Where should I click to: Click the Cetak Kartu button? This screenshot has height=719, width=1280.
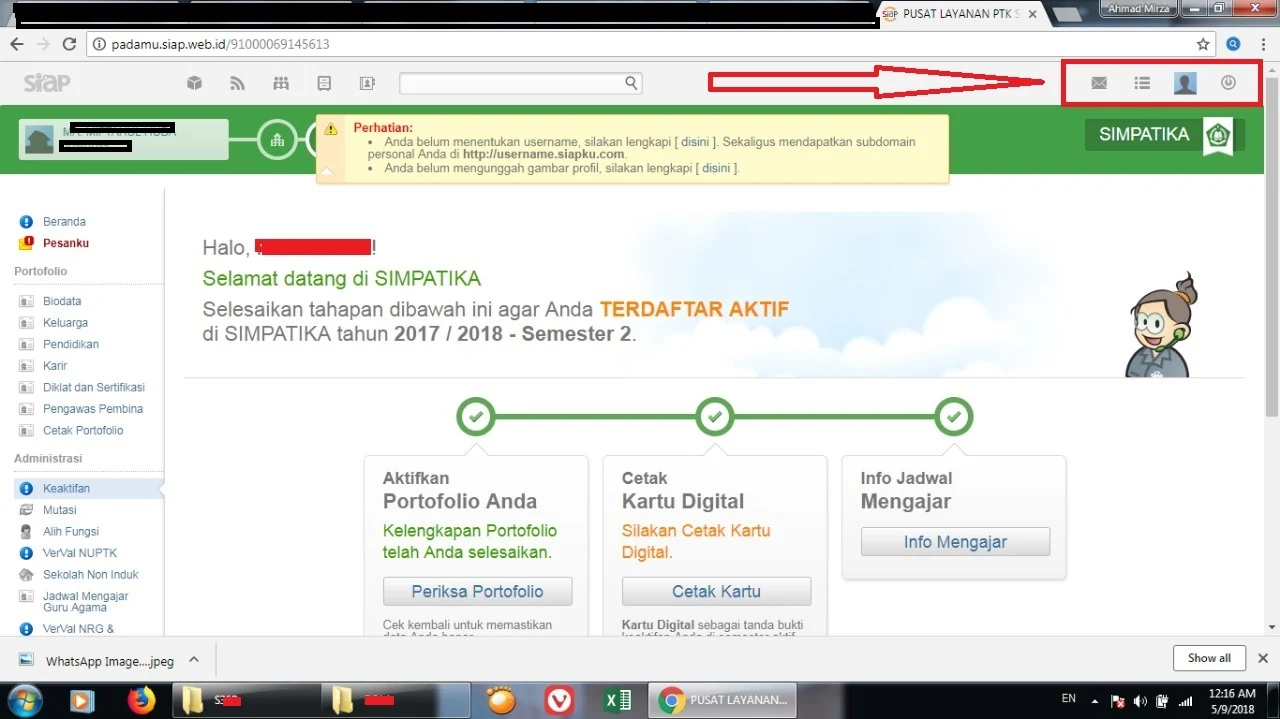click(x=716, y=591)
